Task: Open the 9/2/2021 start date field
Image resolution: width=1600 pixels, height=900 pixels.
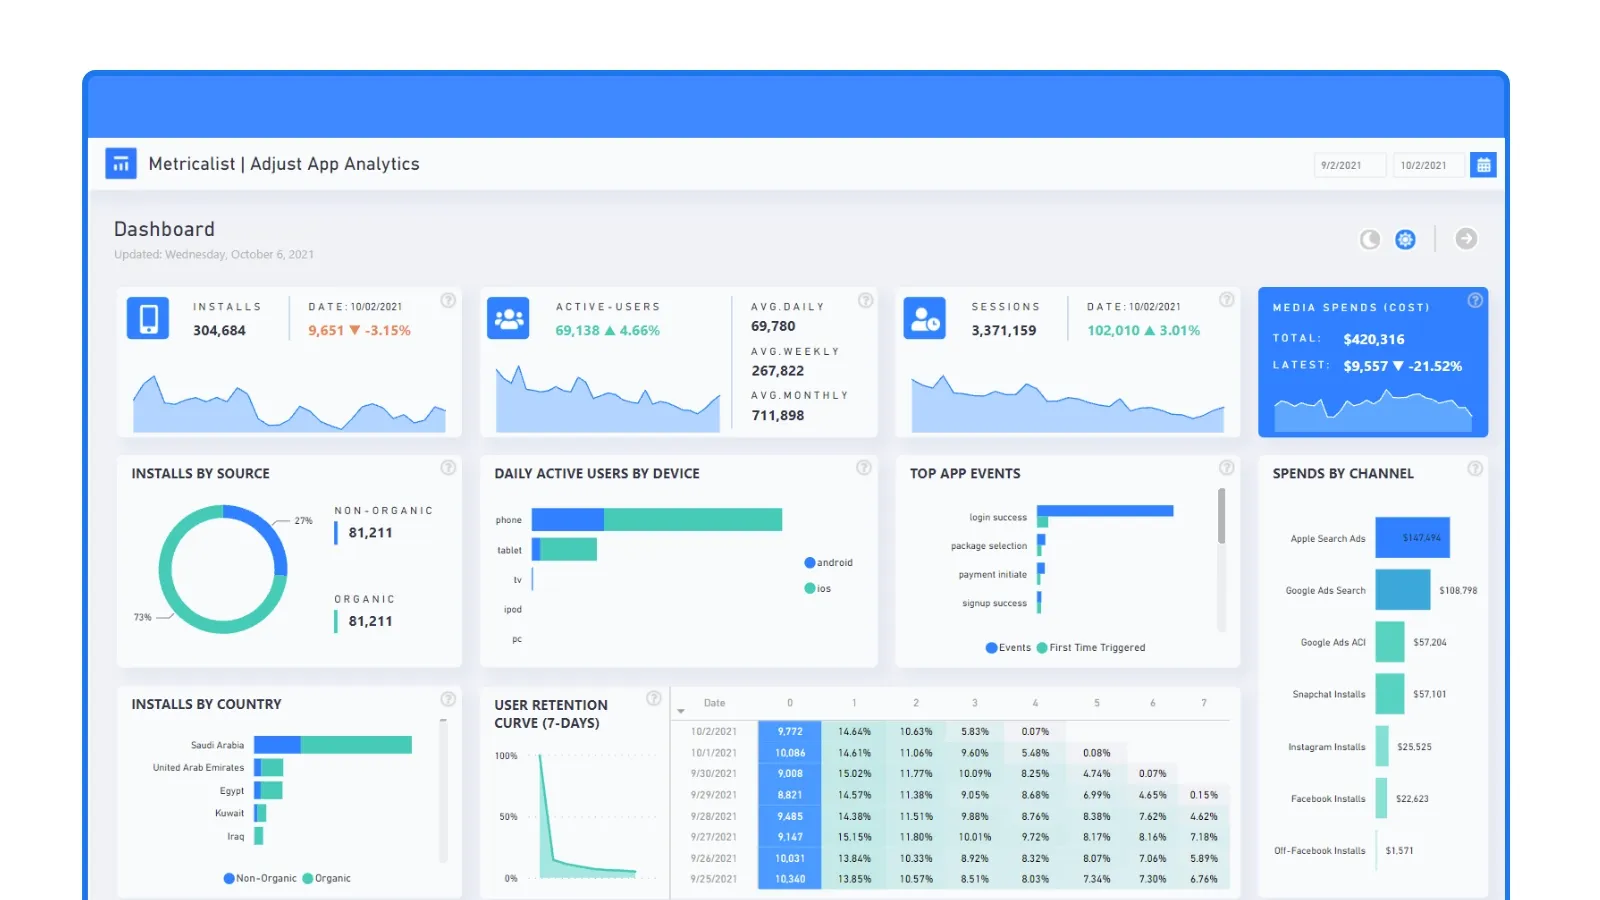Action: pos(1349,165)
